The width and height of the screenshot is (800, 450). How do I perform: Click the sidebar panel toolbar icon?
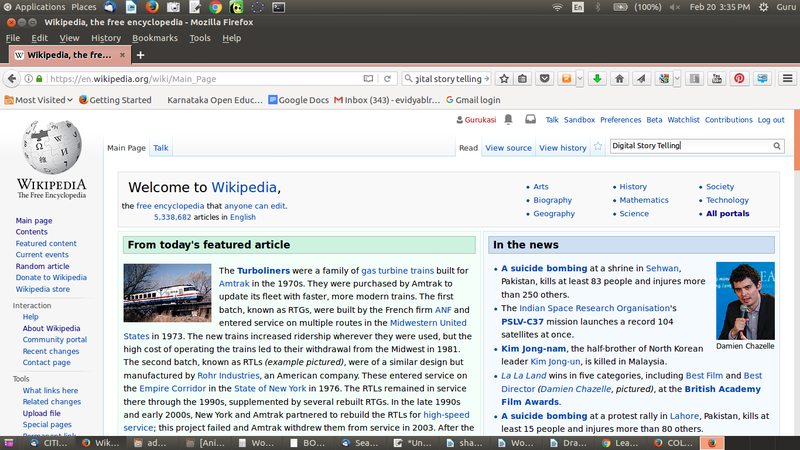[694, 79]
